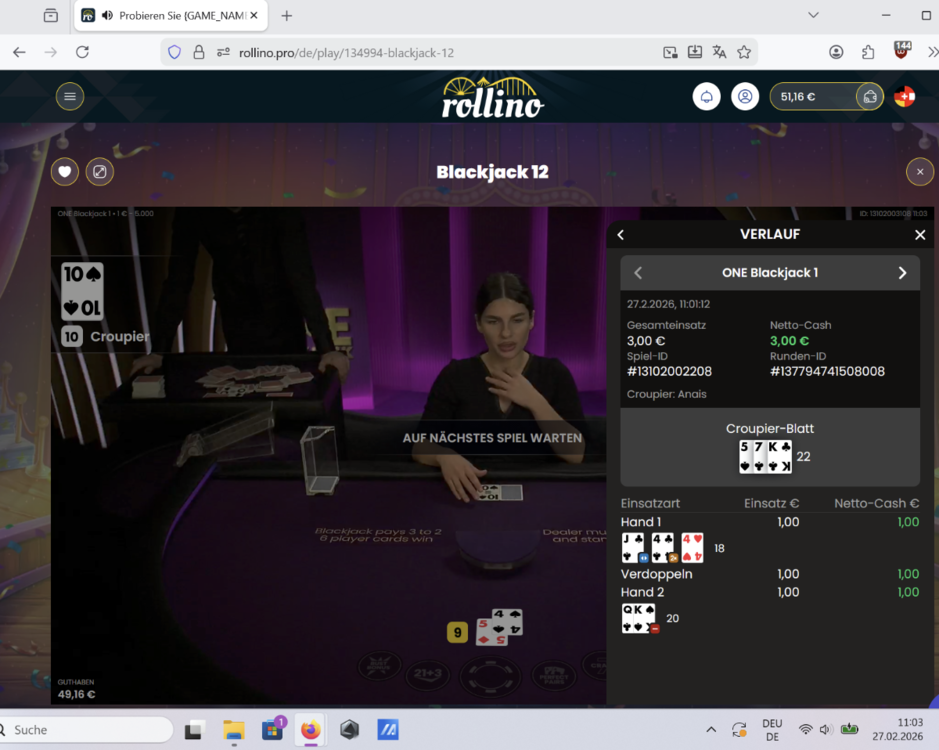Open the user profile icon
The width and height of the screenshot is (939, 750).
(744, 96)
